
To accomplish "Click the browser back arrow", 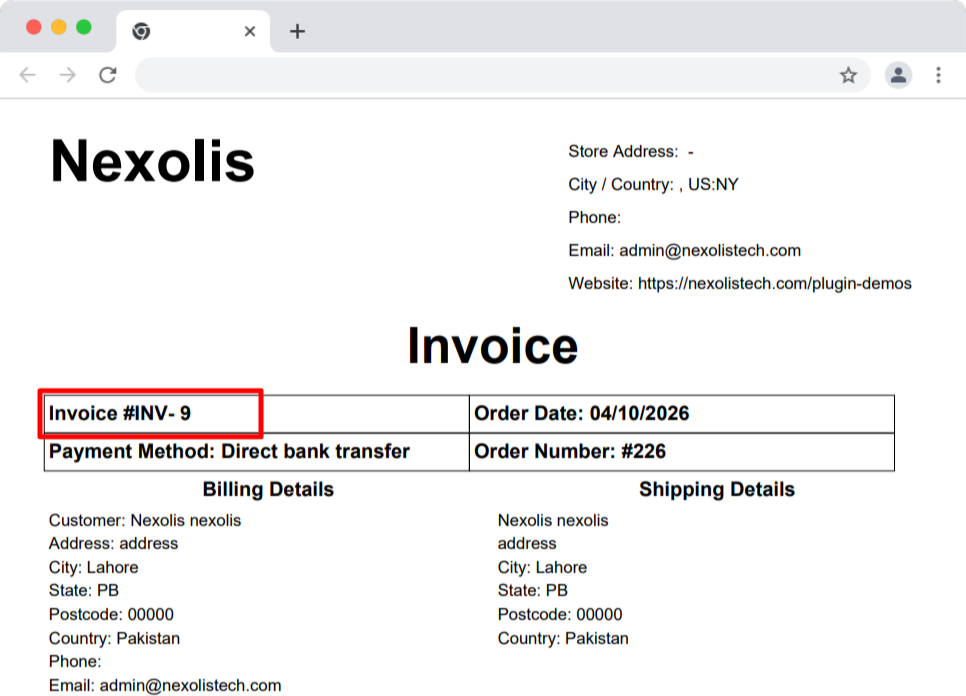I will (27, 75).
